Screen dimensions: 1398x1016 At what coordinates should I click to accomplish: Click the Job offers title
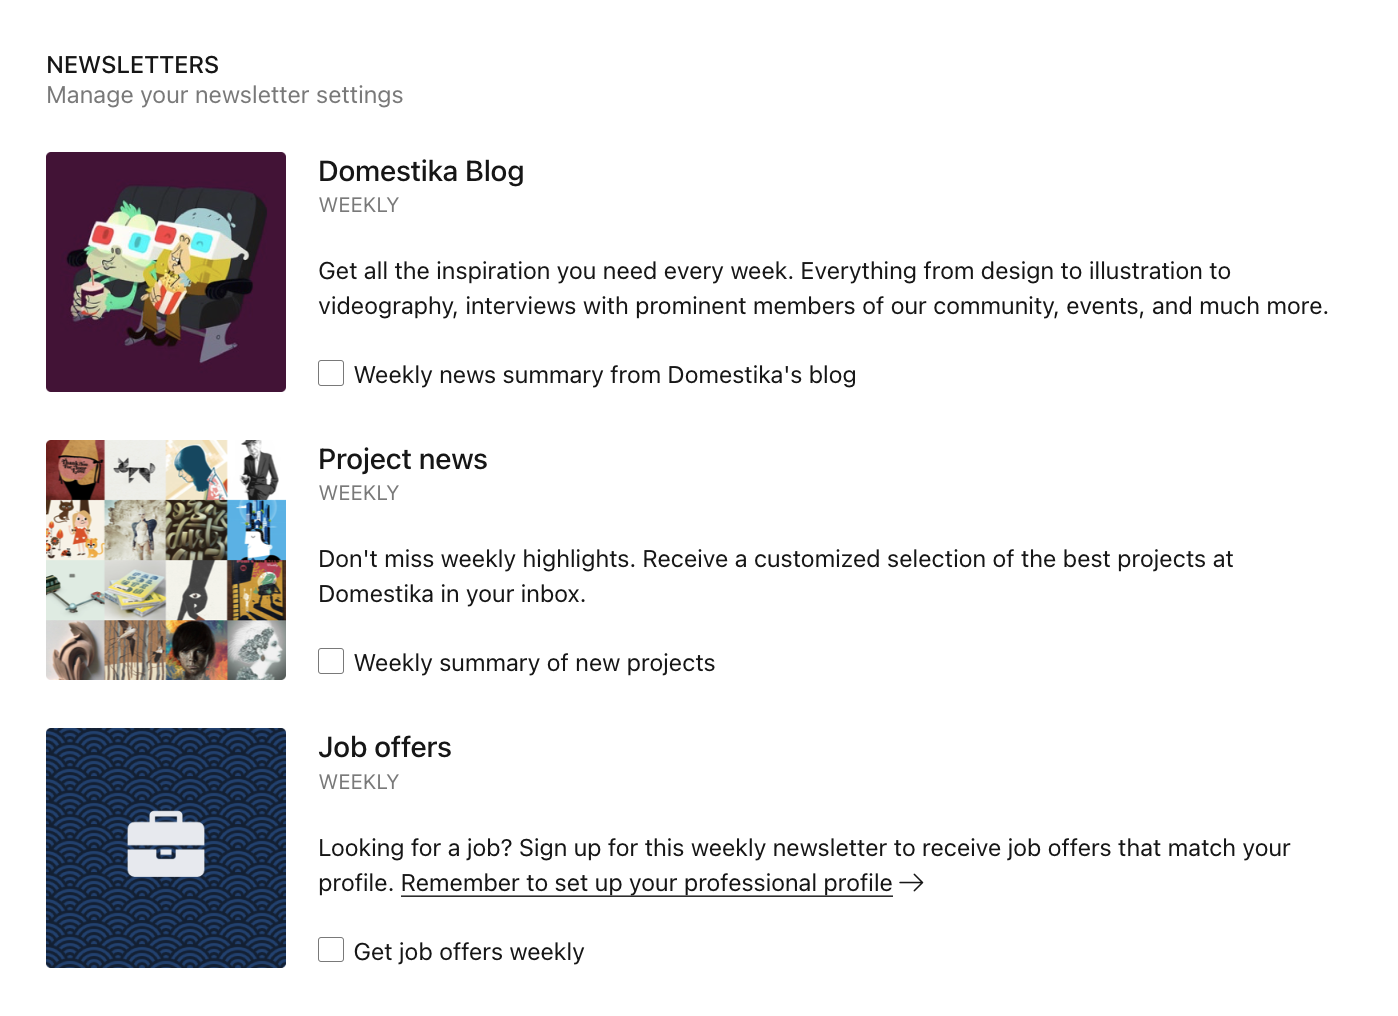coord(385,747)
